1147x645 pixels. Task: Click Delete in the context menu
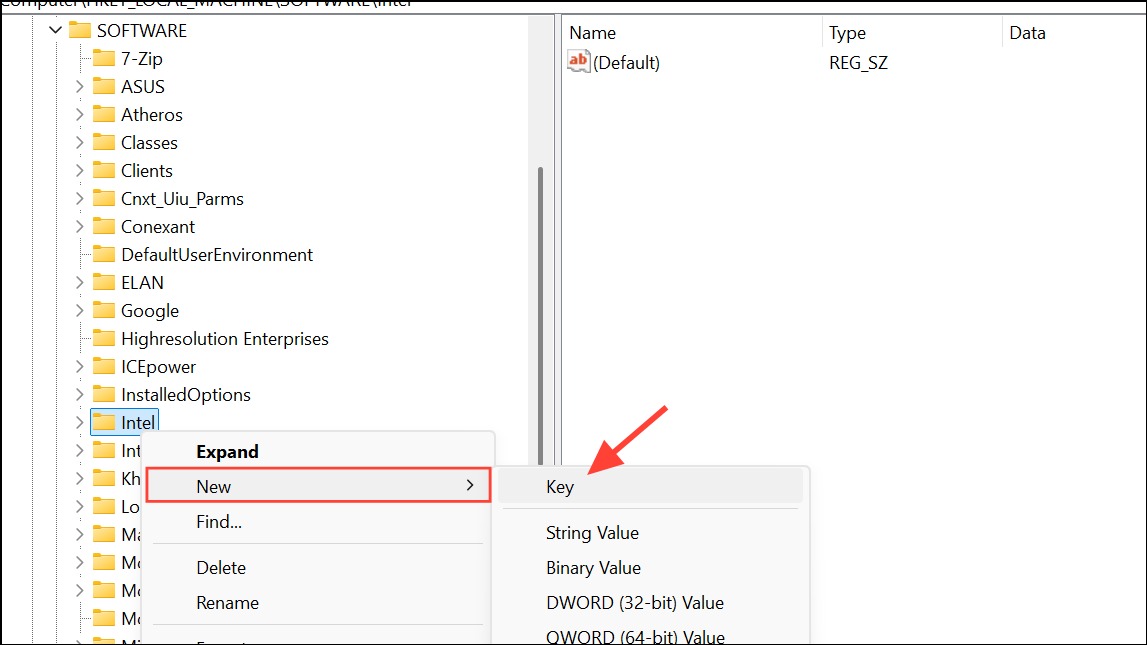point(221,567)
